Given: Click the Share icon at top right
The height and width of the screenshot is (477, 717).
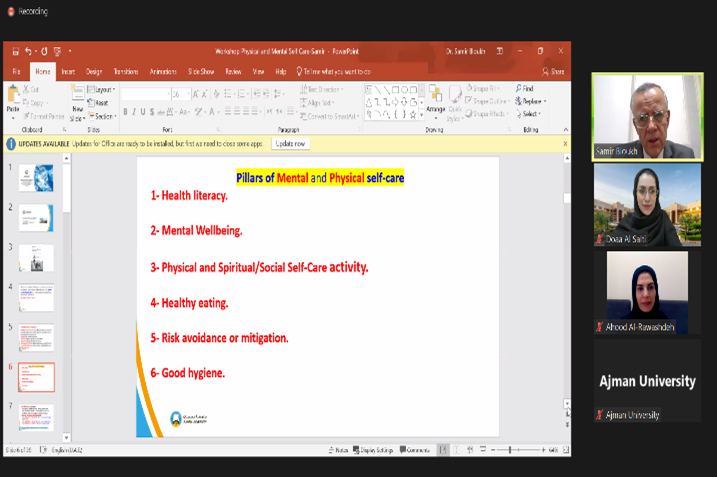Looking at the screenshot, I should pyautogui.click(x=553, y=72).
